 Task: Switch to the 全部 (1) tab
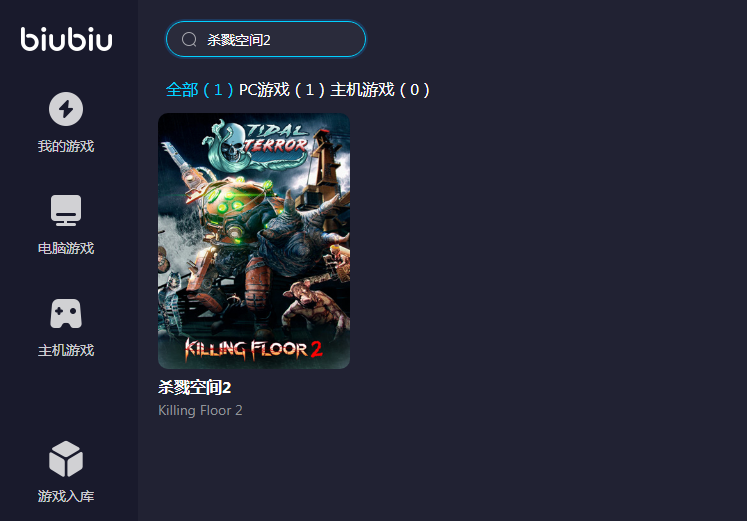(x=199, y=90)
